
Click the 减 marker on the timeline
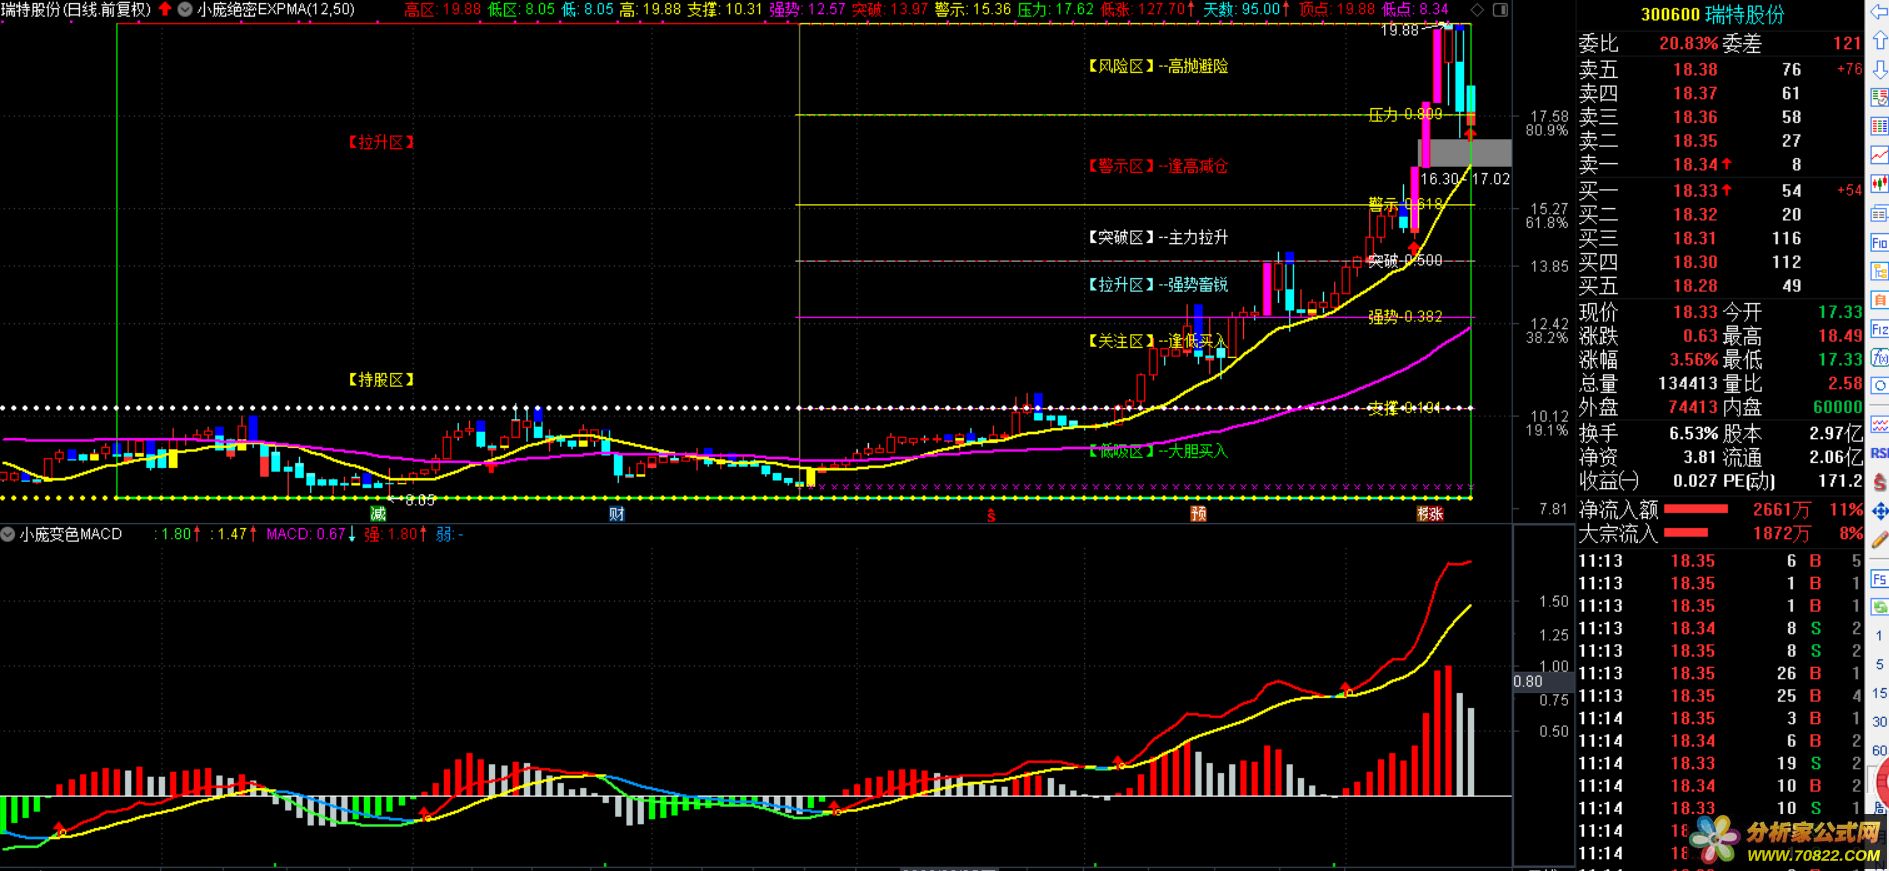pos(377,514)
